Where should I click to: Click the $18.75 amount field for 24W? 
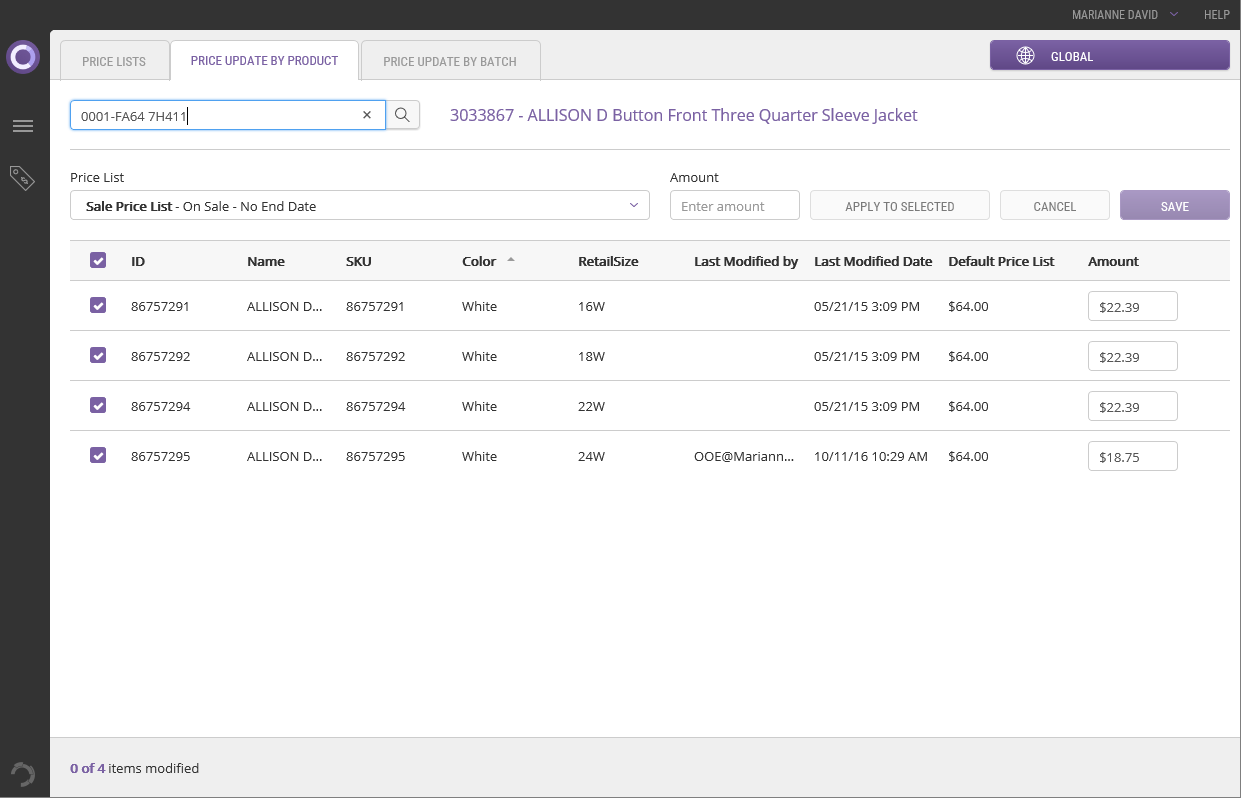coord(1132,456)
